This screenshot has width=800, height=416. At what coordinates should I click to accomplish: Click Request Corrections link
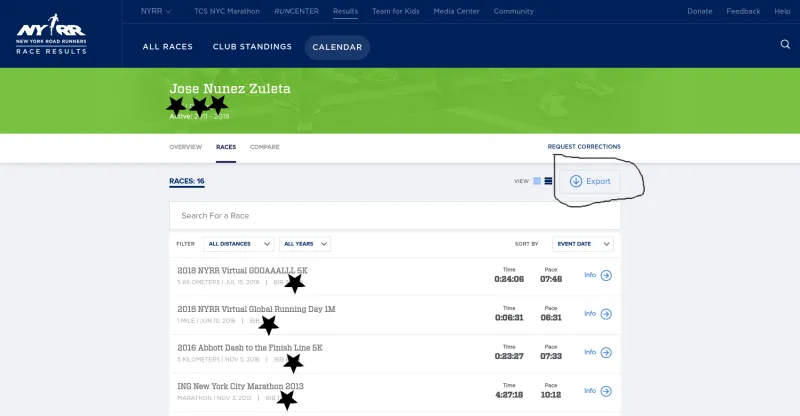pyautogui.click(x=584, y=146)
